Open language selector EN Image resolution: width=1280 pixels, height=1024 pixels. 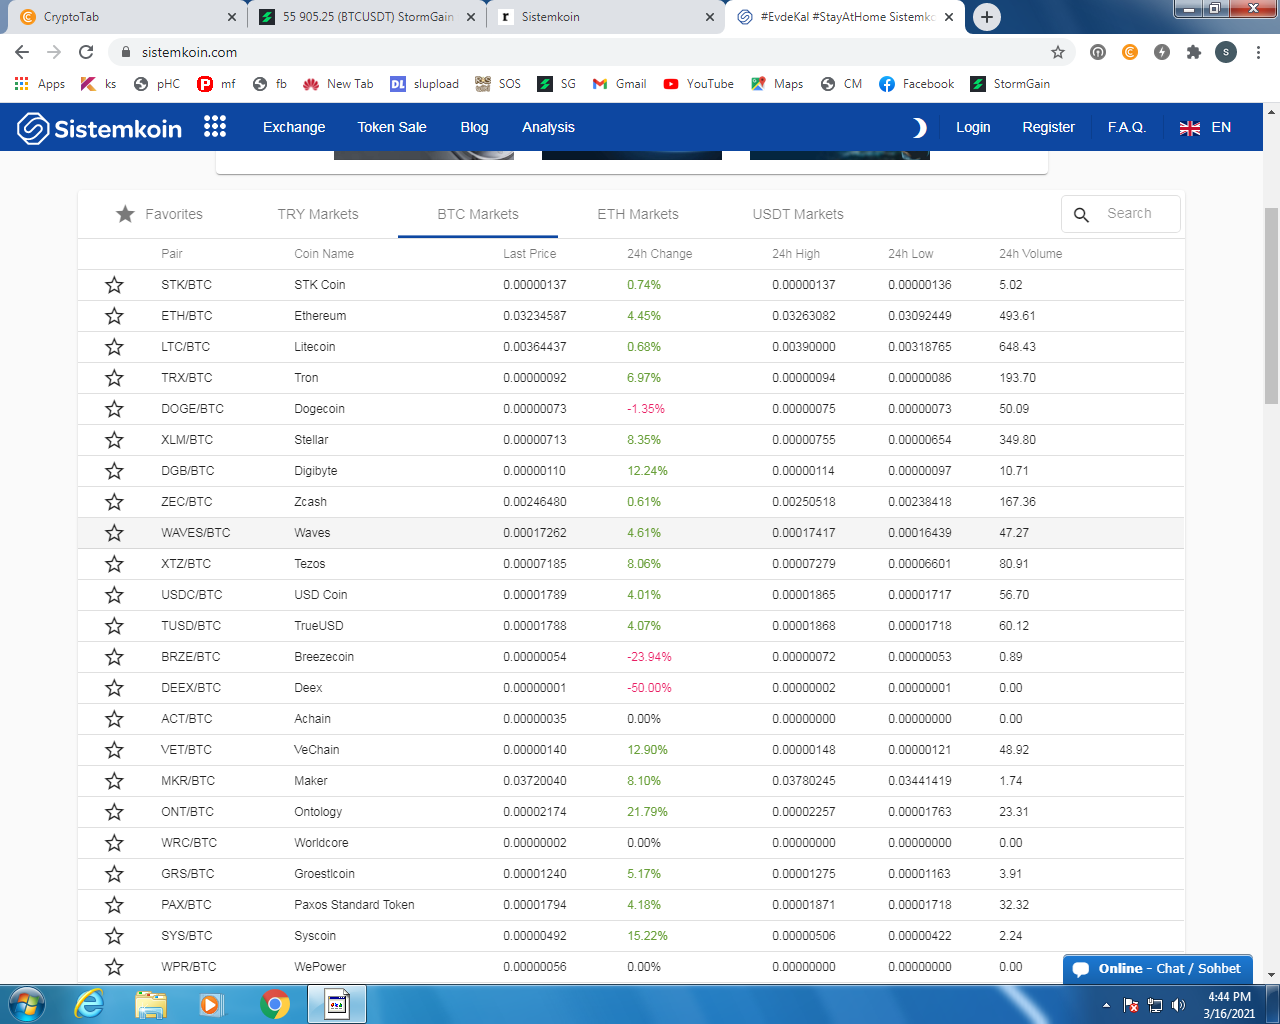click(1205, 127)
